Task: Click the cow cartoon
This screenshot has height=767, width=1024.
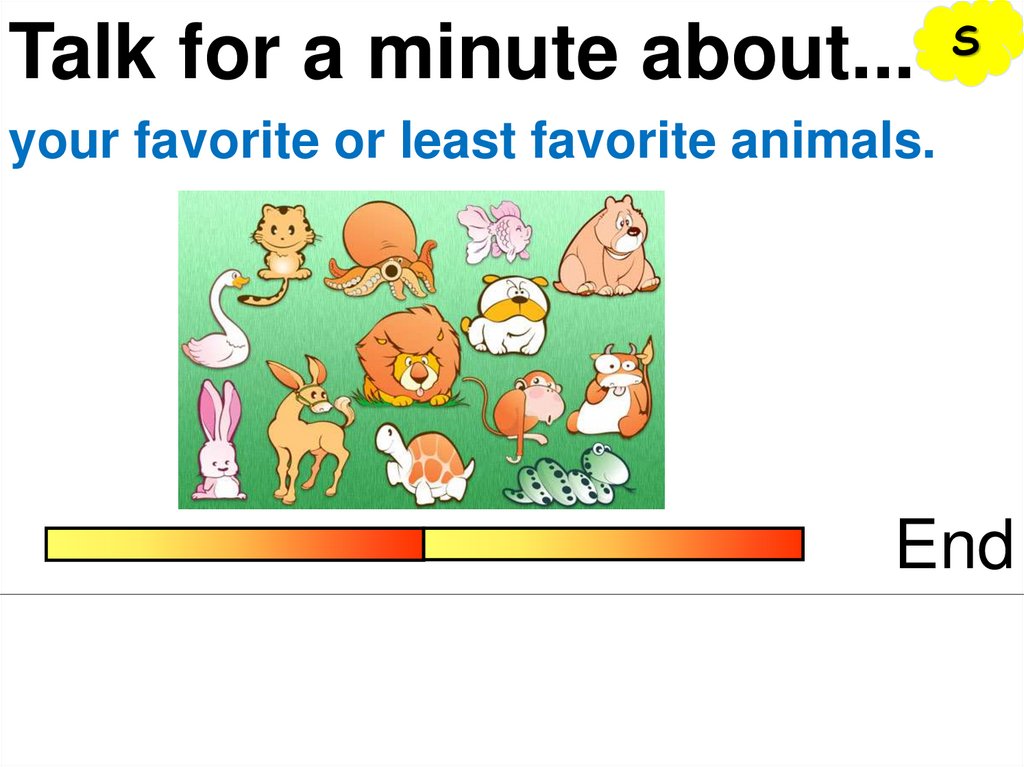Action: pyautogui.click(x=614, y=392)
